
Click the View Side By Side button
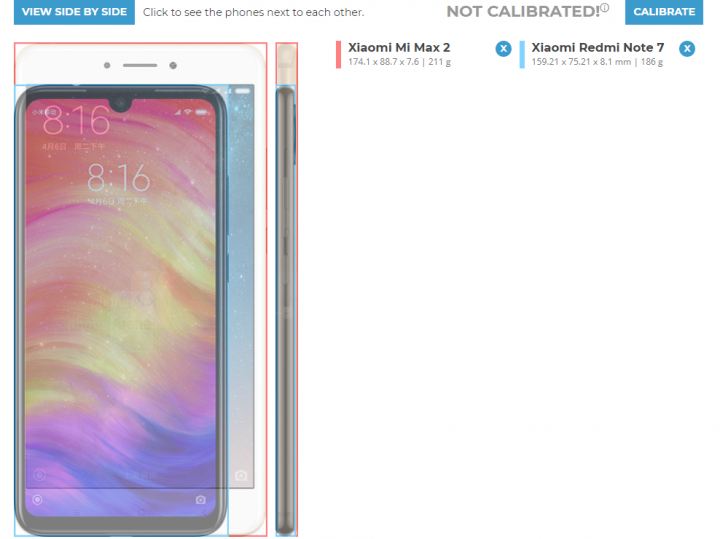coord(74,11)
